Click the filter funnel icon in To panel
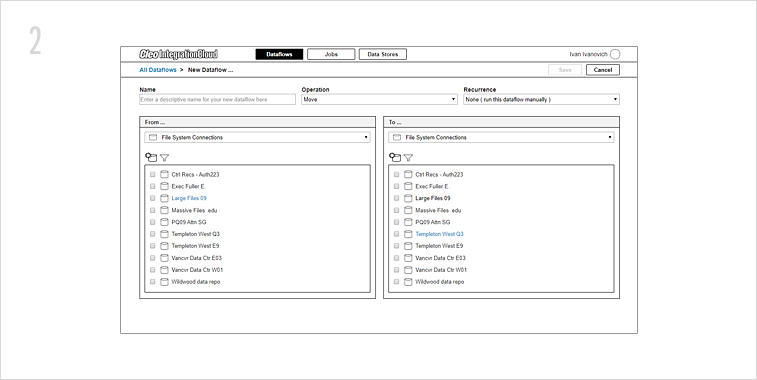Screen dimensions: 757x380 point(408,157)
